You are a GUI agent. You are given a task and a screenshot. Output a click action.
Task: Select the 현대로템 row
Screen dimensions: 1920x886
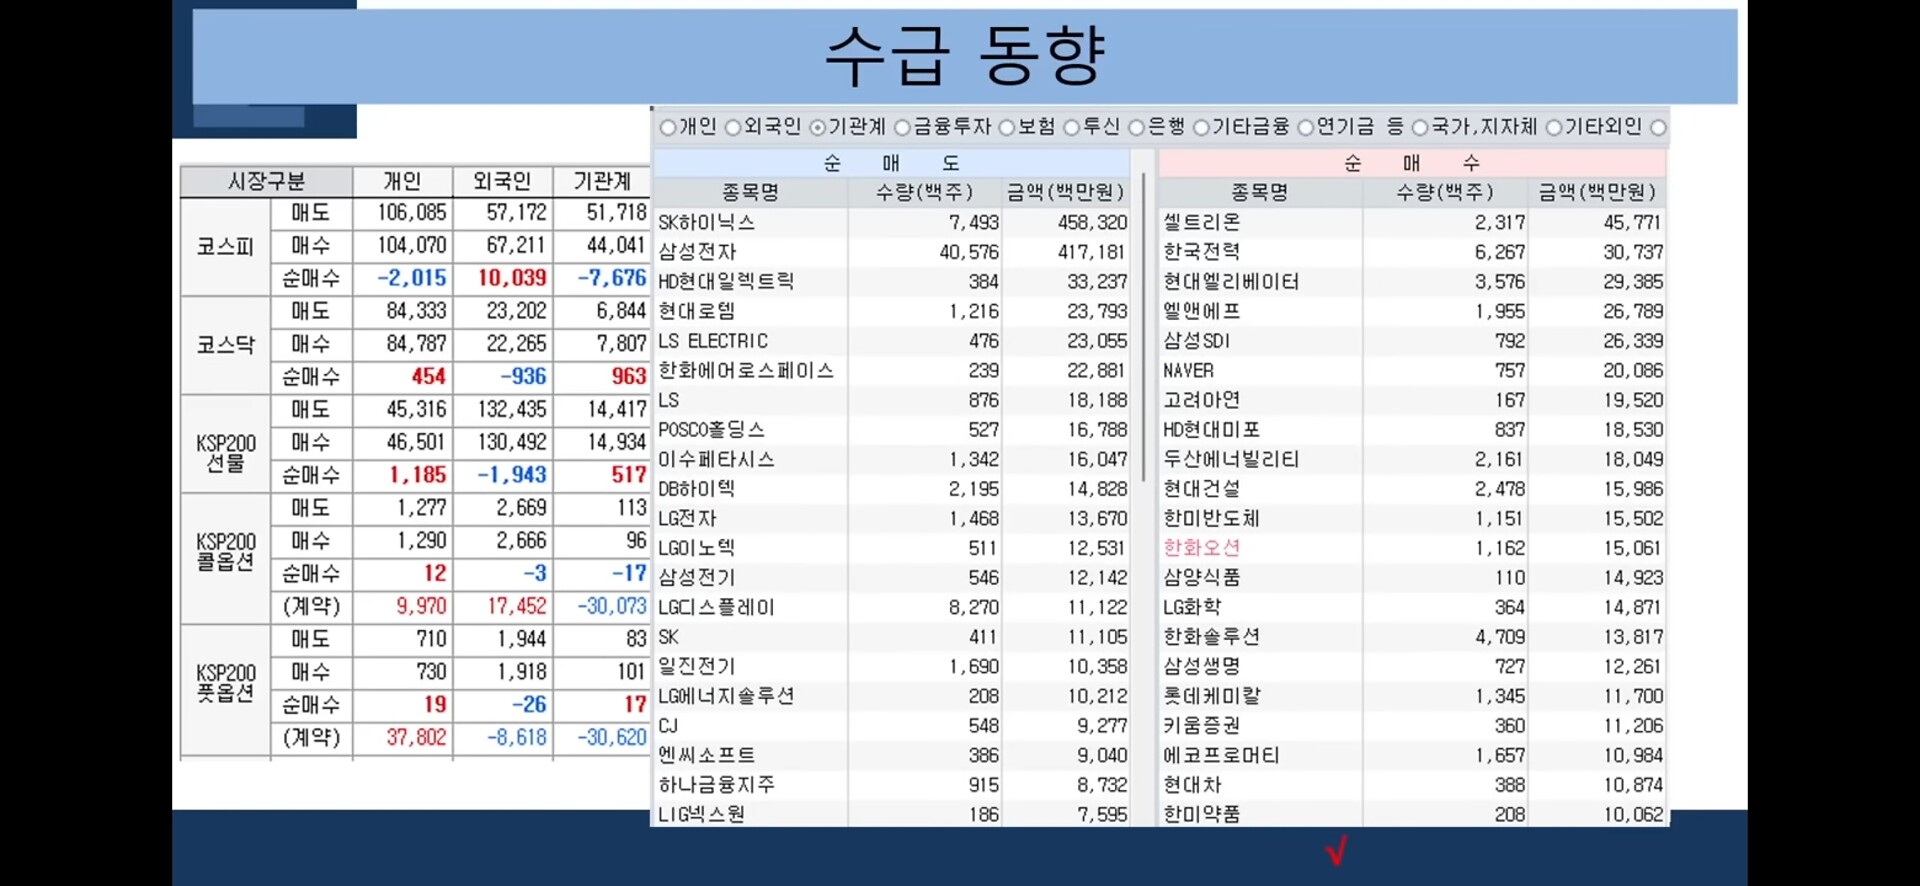[892, 311]
